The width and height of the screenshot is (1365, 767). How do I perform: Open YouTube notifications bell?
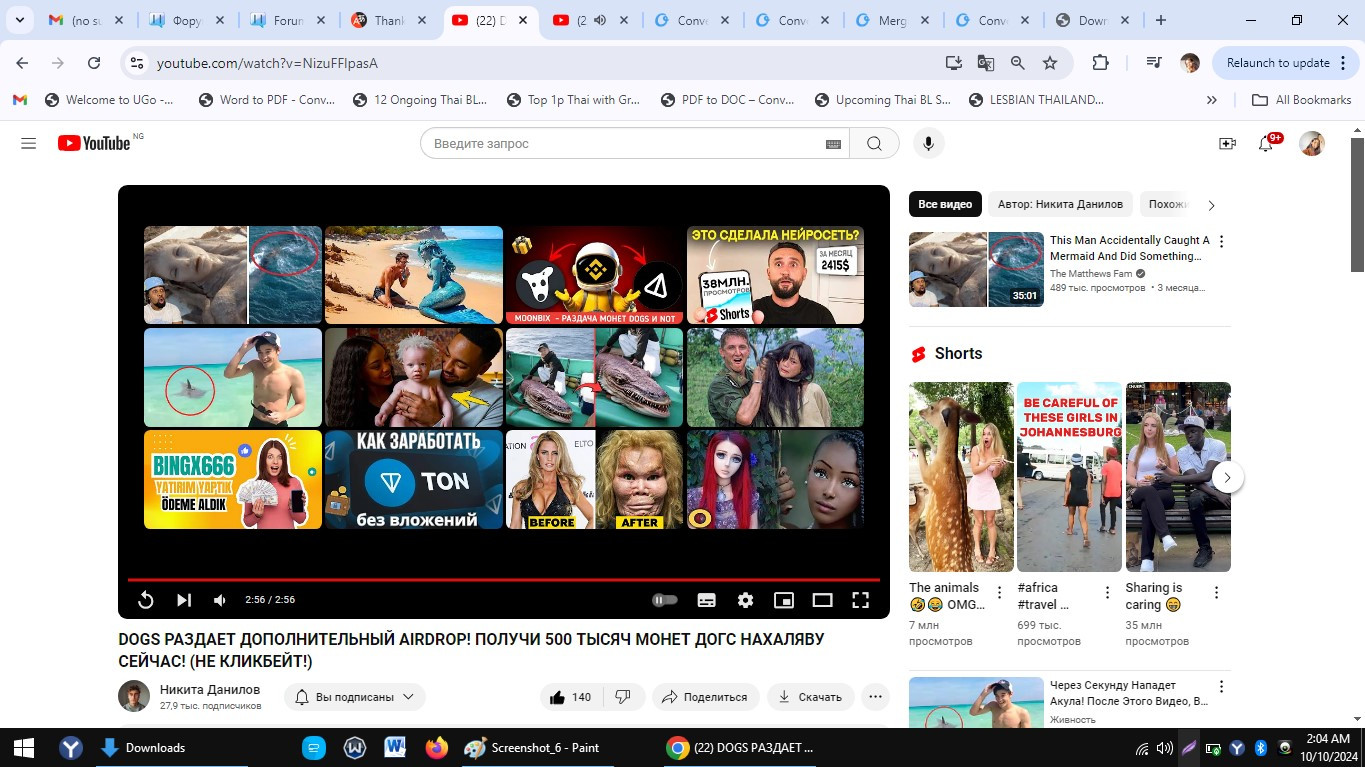[1266, 143]
